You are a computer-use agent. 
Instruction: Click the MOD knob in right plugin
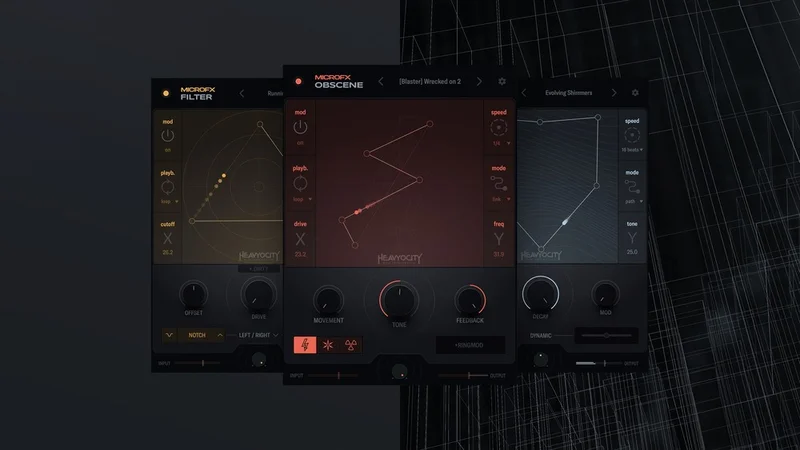605,294
